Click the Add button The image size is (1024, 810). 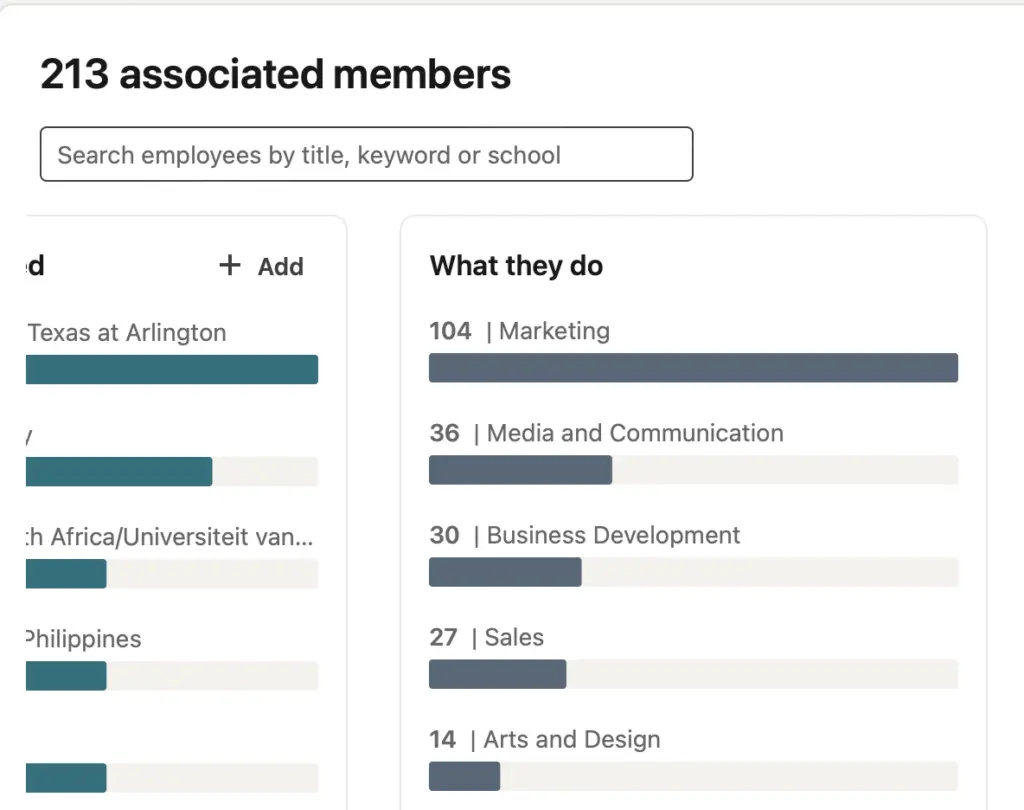coord(262,266)
